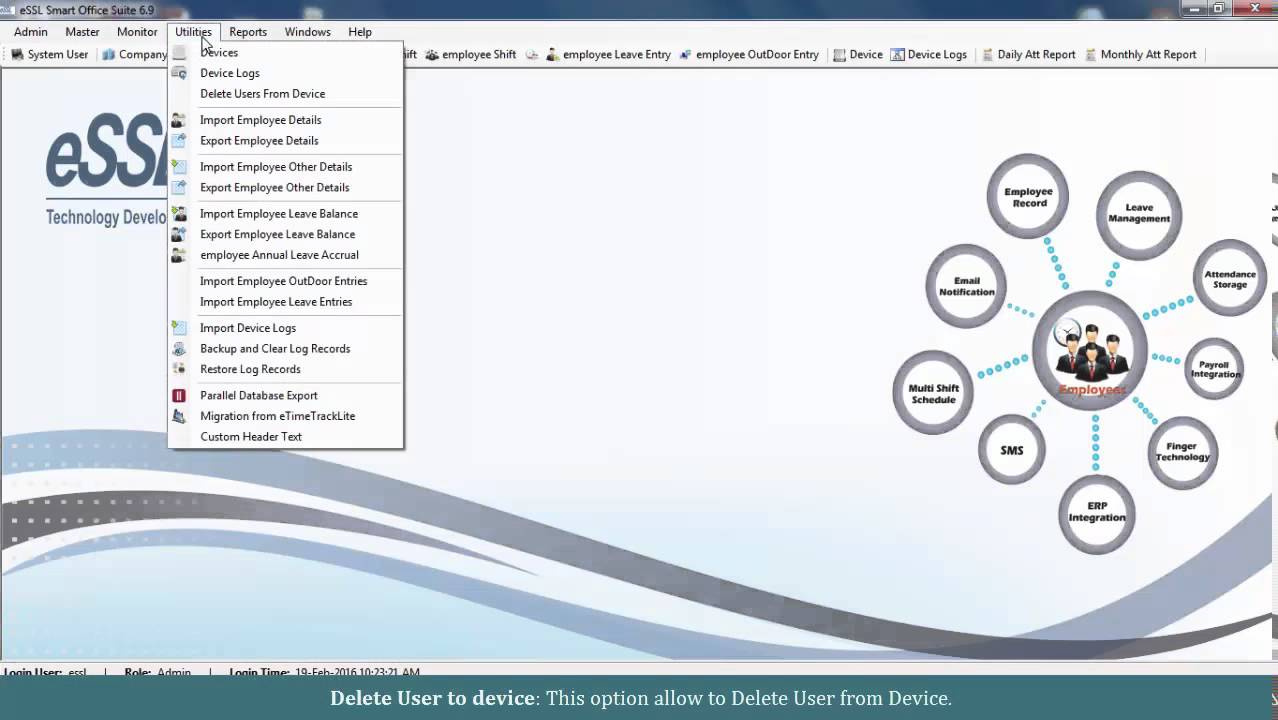Select Restore Log Records entry
Screen dimensions: 1278x720
pos(286,370)
